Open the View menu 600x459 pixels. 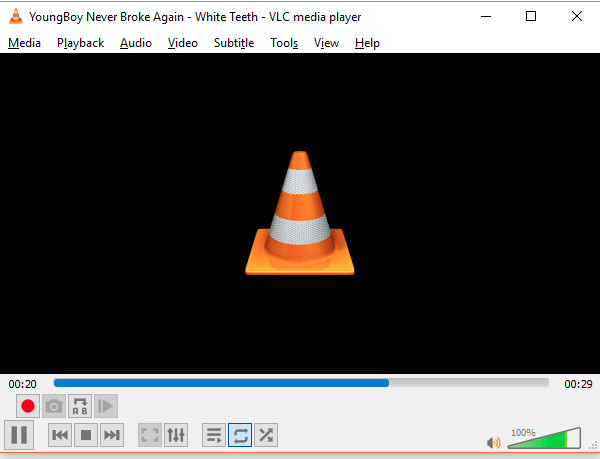[x=326, y=43]
